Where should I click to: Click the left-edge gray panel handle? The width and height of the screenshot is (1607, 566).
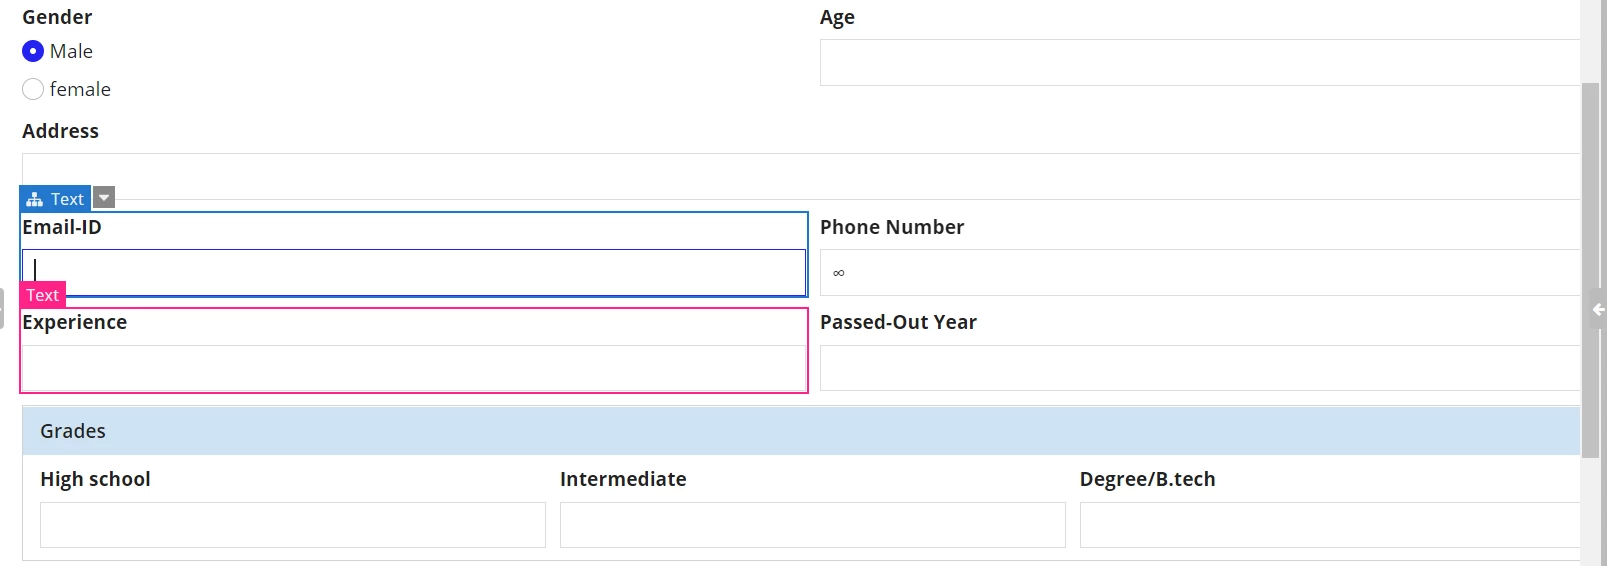(2, 307)
